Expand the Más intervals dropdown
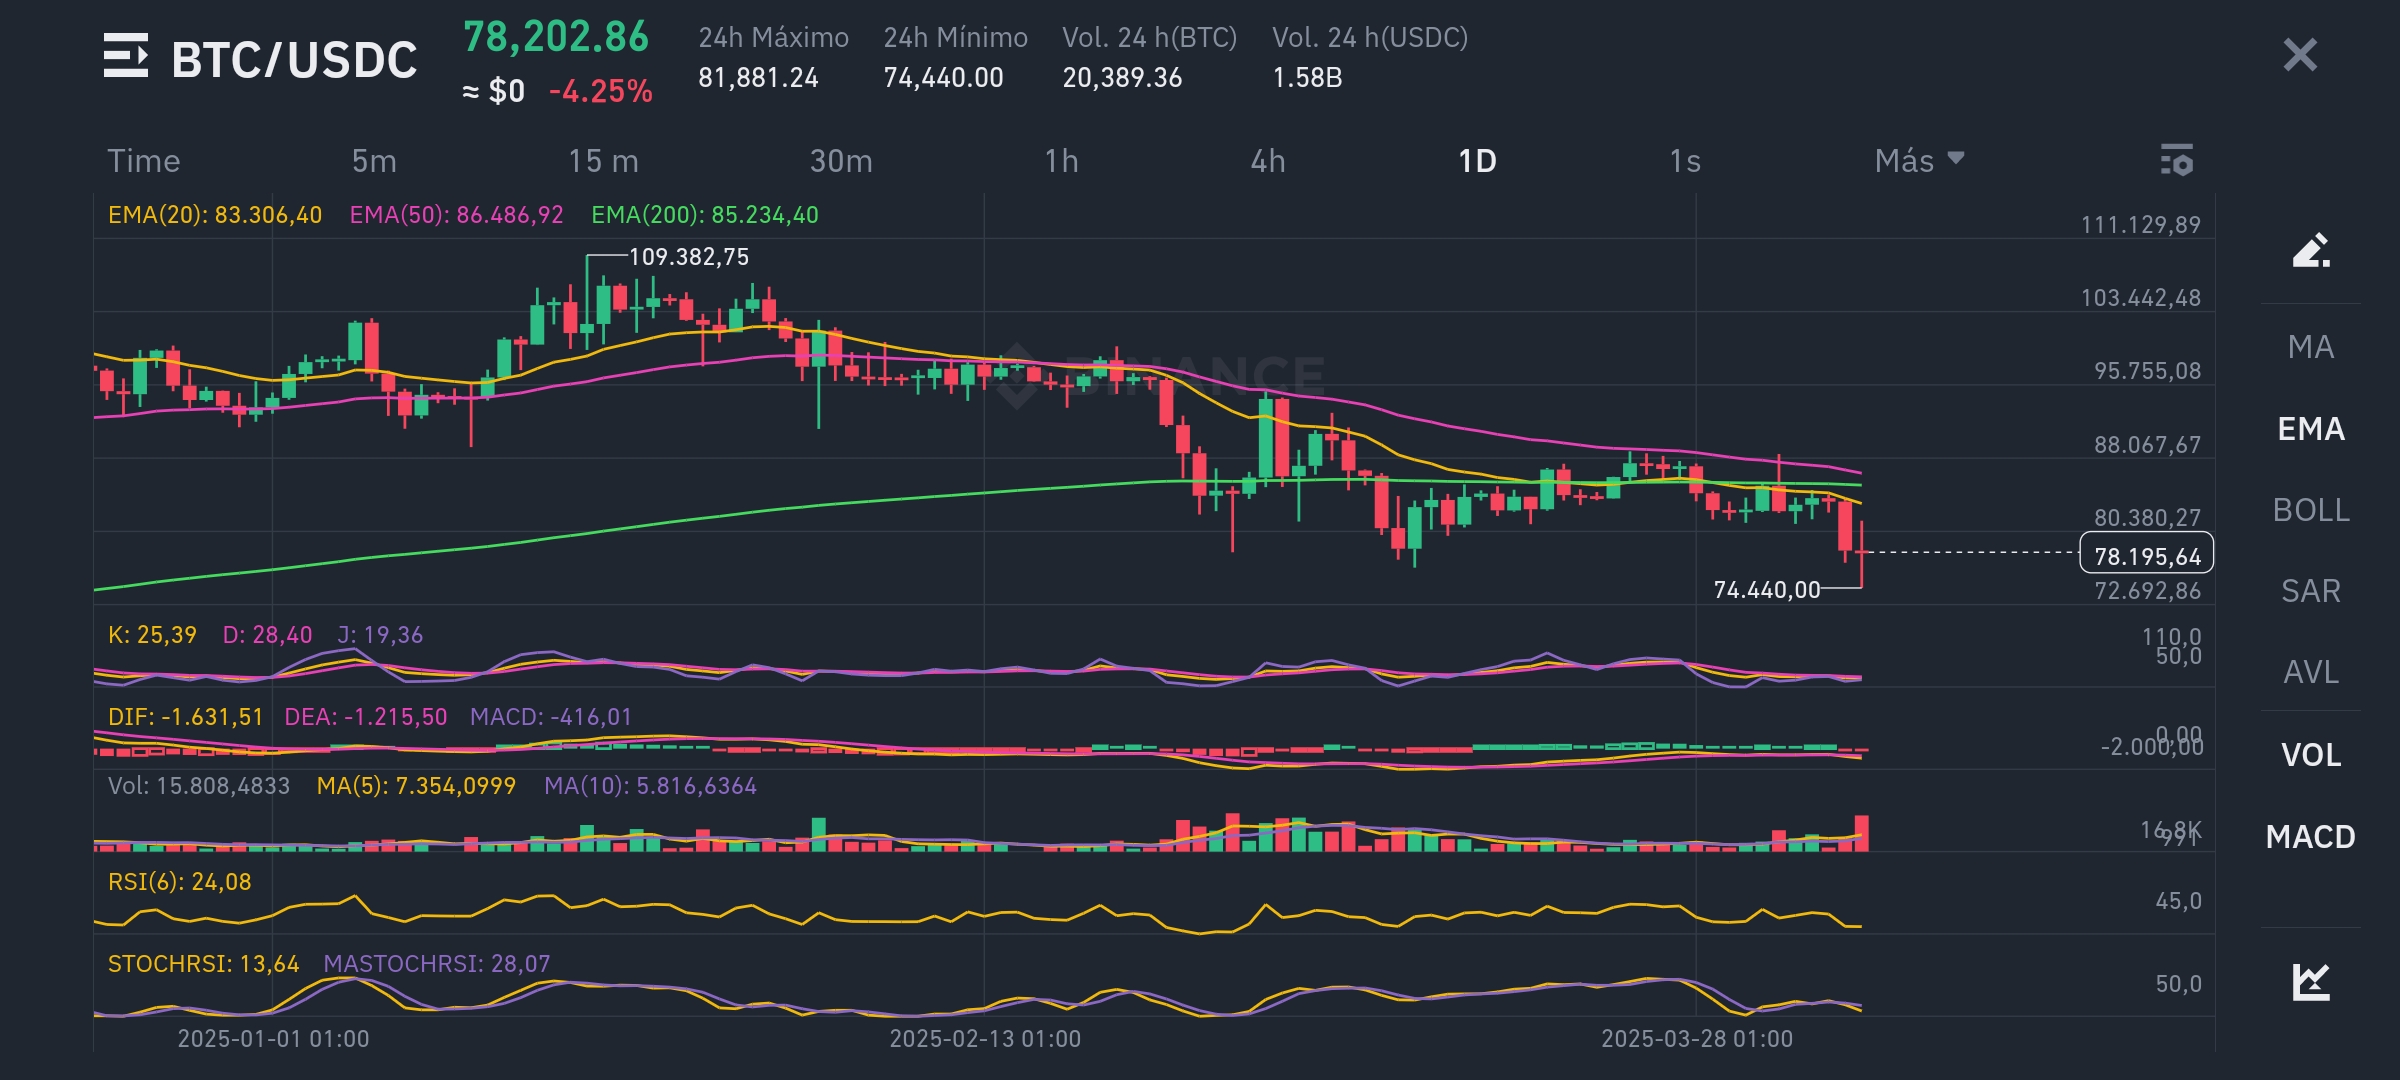Screen dimensions: 2400x1080 [x=1919, y=161]
